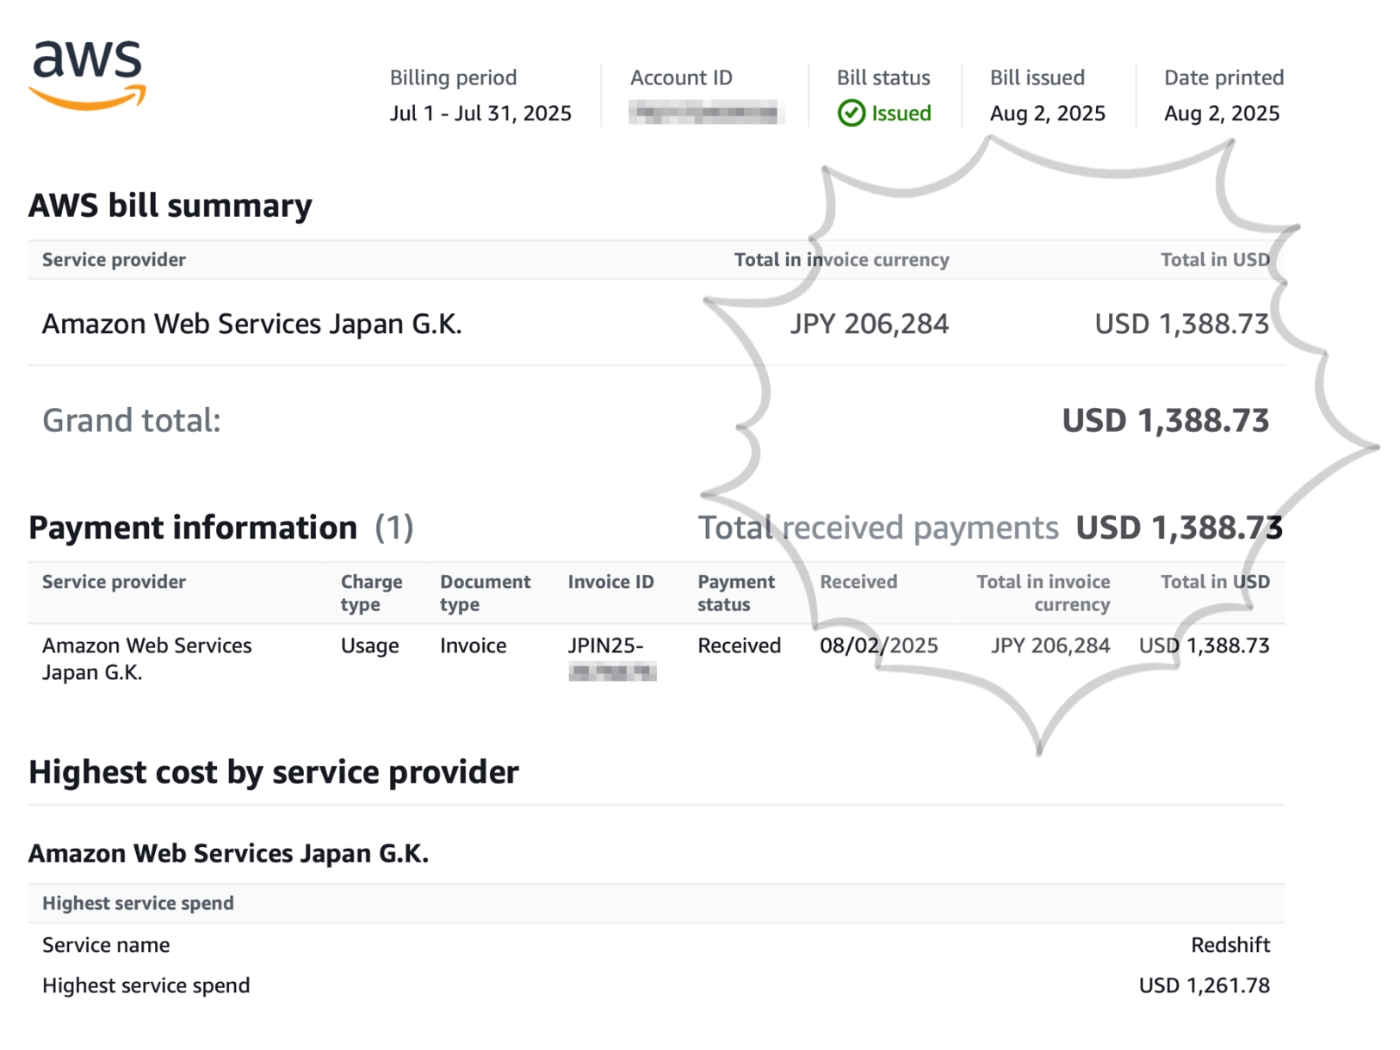Click the AWS logo
This screenshot has height=1050, width=1400.
[88, 75]
